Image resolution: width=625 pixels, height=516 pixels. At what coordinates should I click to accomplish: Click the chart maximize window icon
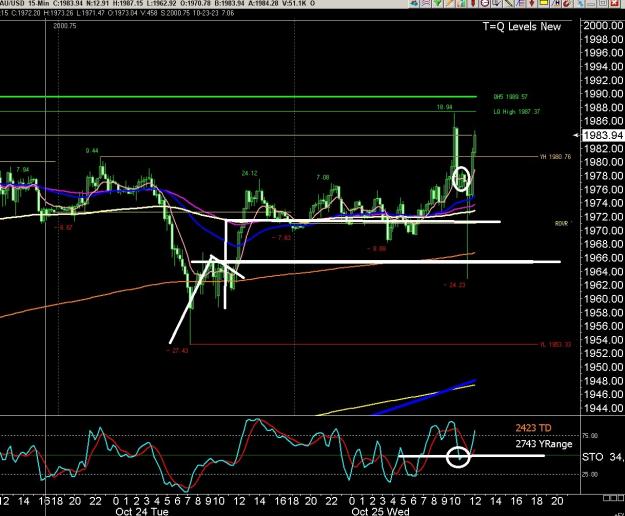[x=603, y=3]
